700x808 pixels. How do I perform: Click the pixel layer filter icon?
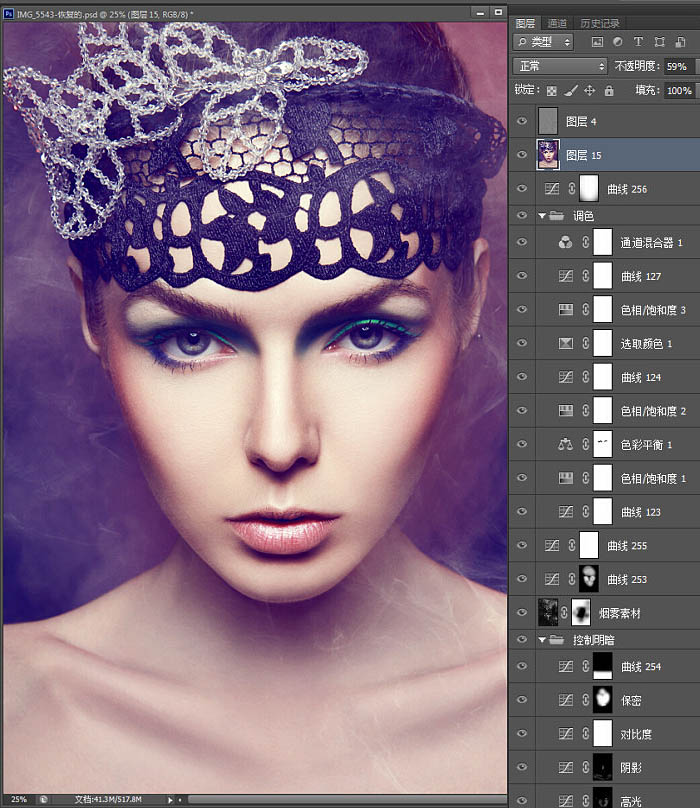597,42
